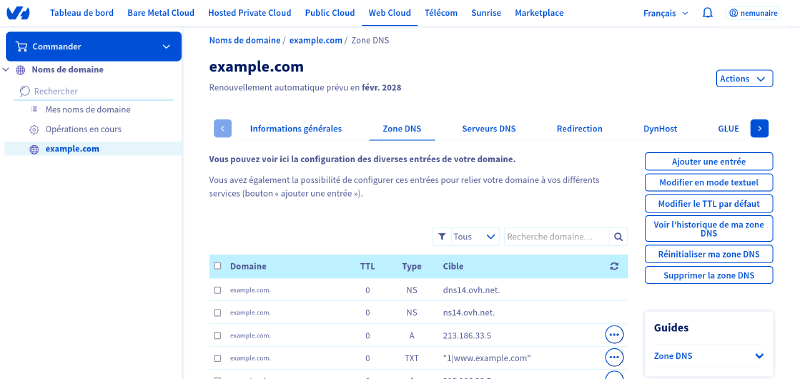Image resolution: width=800 pixels, height=379 pixels.
Task: Open the Télécom section
Action: point(441,13)
